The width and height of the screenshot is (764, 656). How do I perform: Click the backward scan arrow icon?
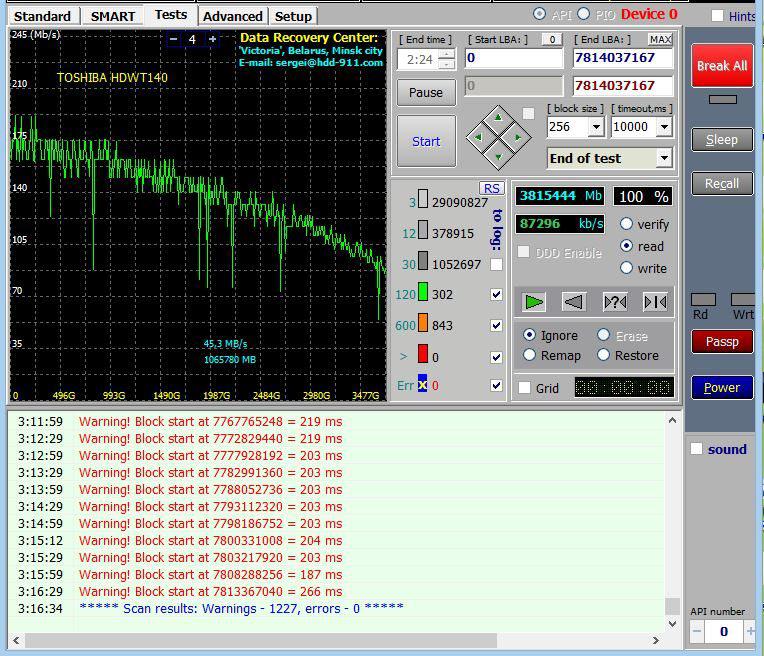pos(574,301)
